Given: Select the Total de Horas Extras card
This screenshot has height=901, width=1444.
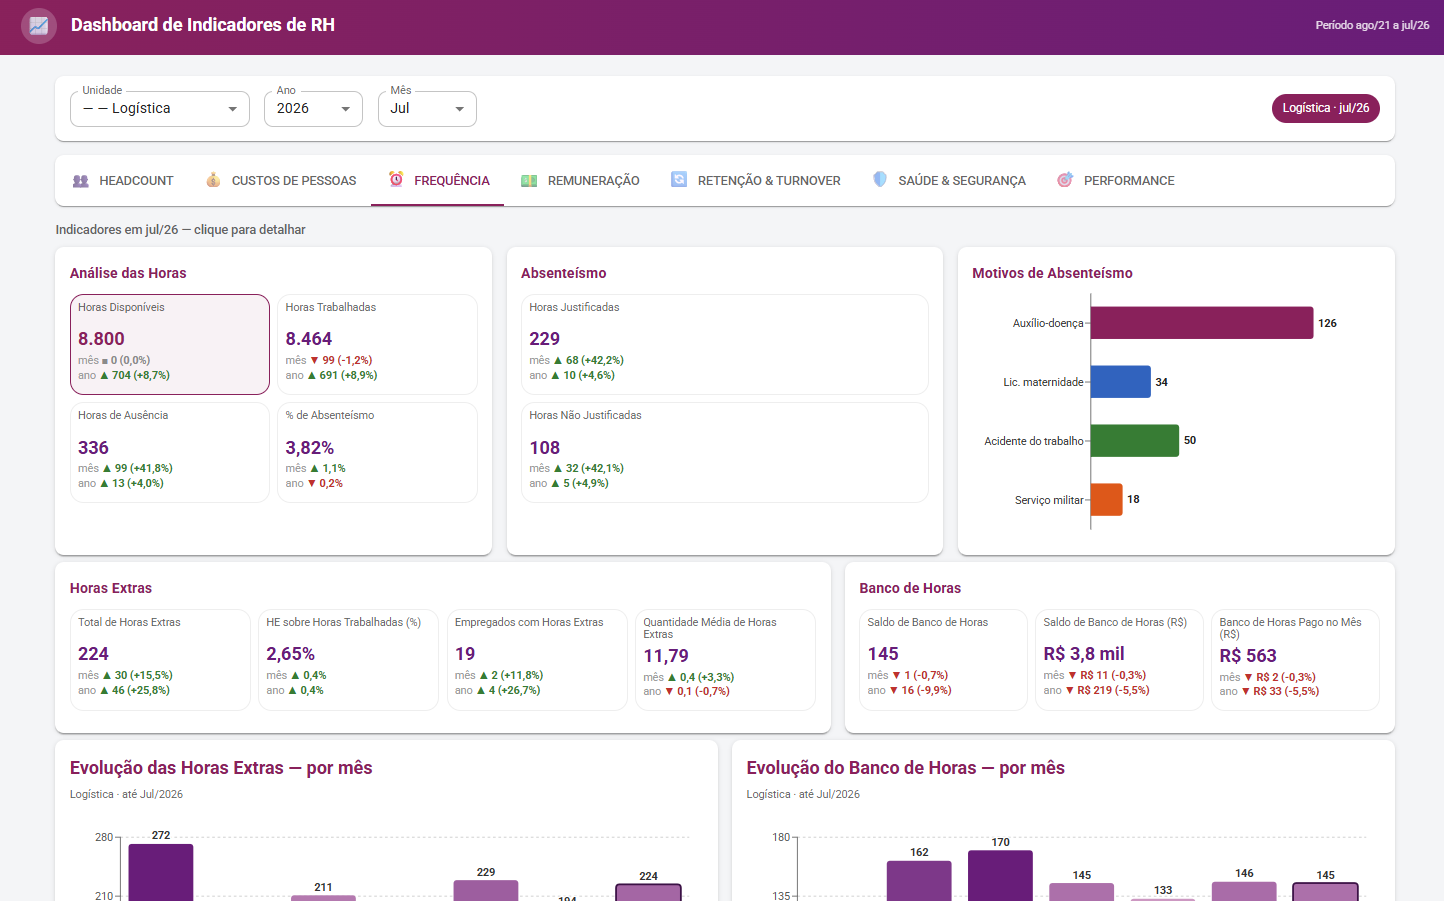Looking at the screenshot, I should 160,660.
